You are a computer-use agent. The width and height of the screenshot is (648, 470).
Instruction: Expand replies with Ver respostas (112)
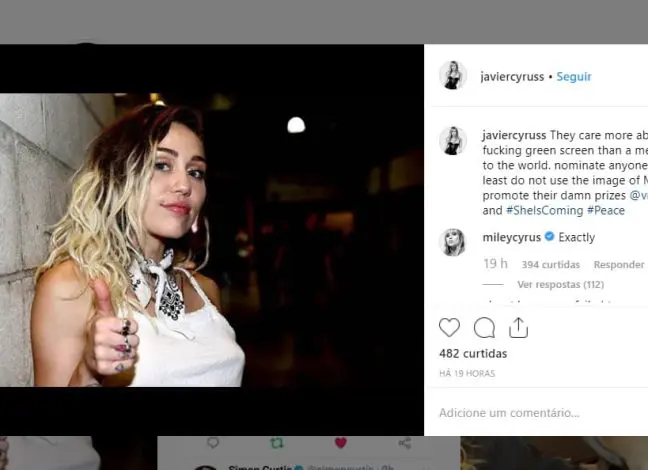tap(560, 285)
